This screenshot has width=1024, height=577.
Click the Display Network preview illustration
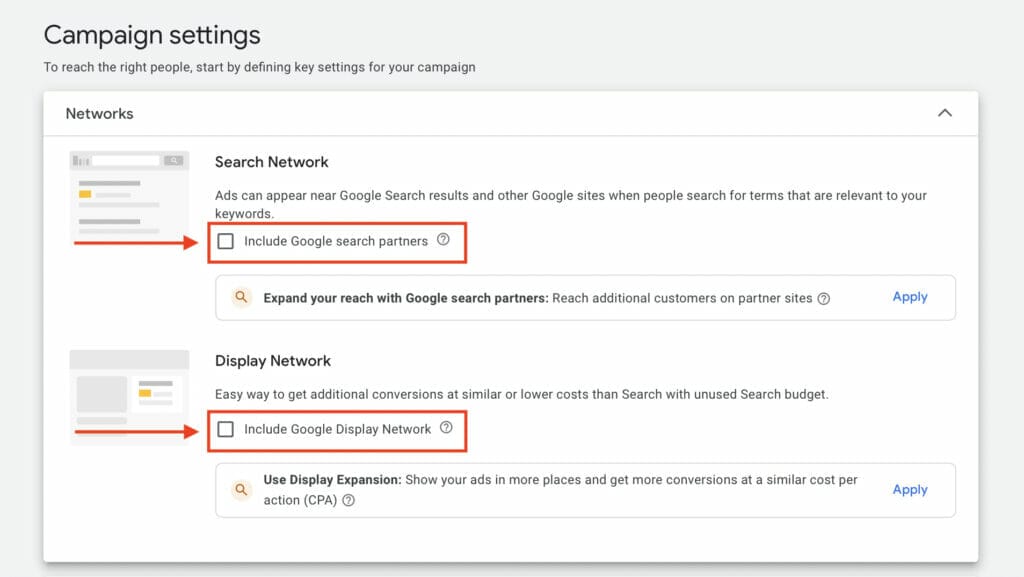[128, 385]
